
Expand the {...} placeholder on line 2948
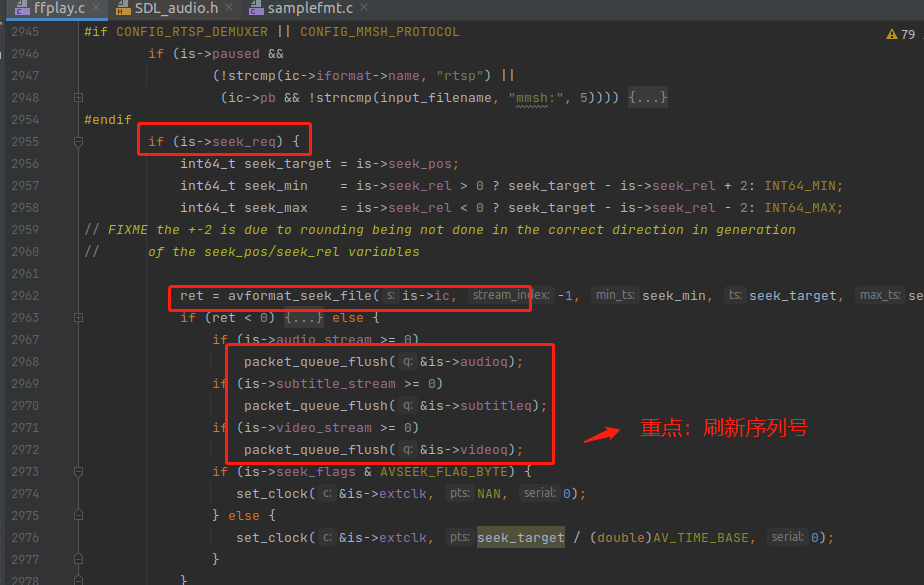tap(647, 98)
